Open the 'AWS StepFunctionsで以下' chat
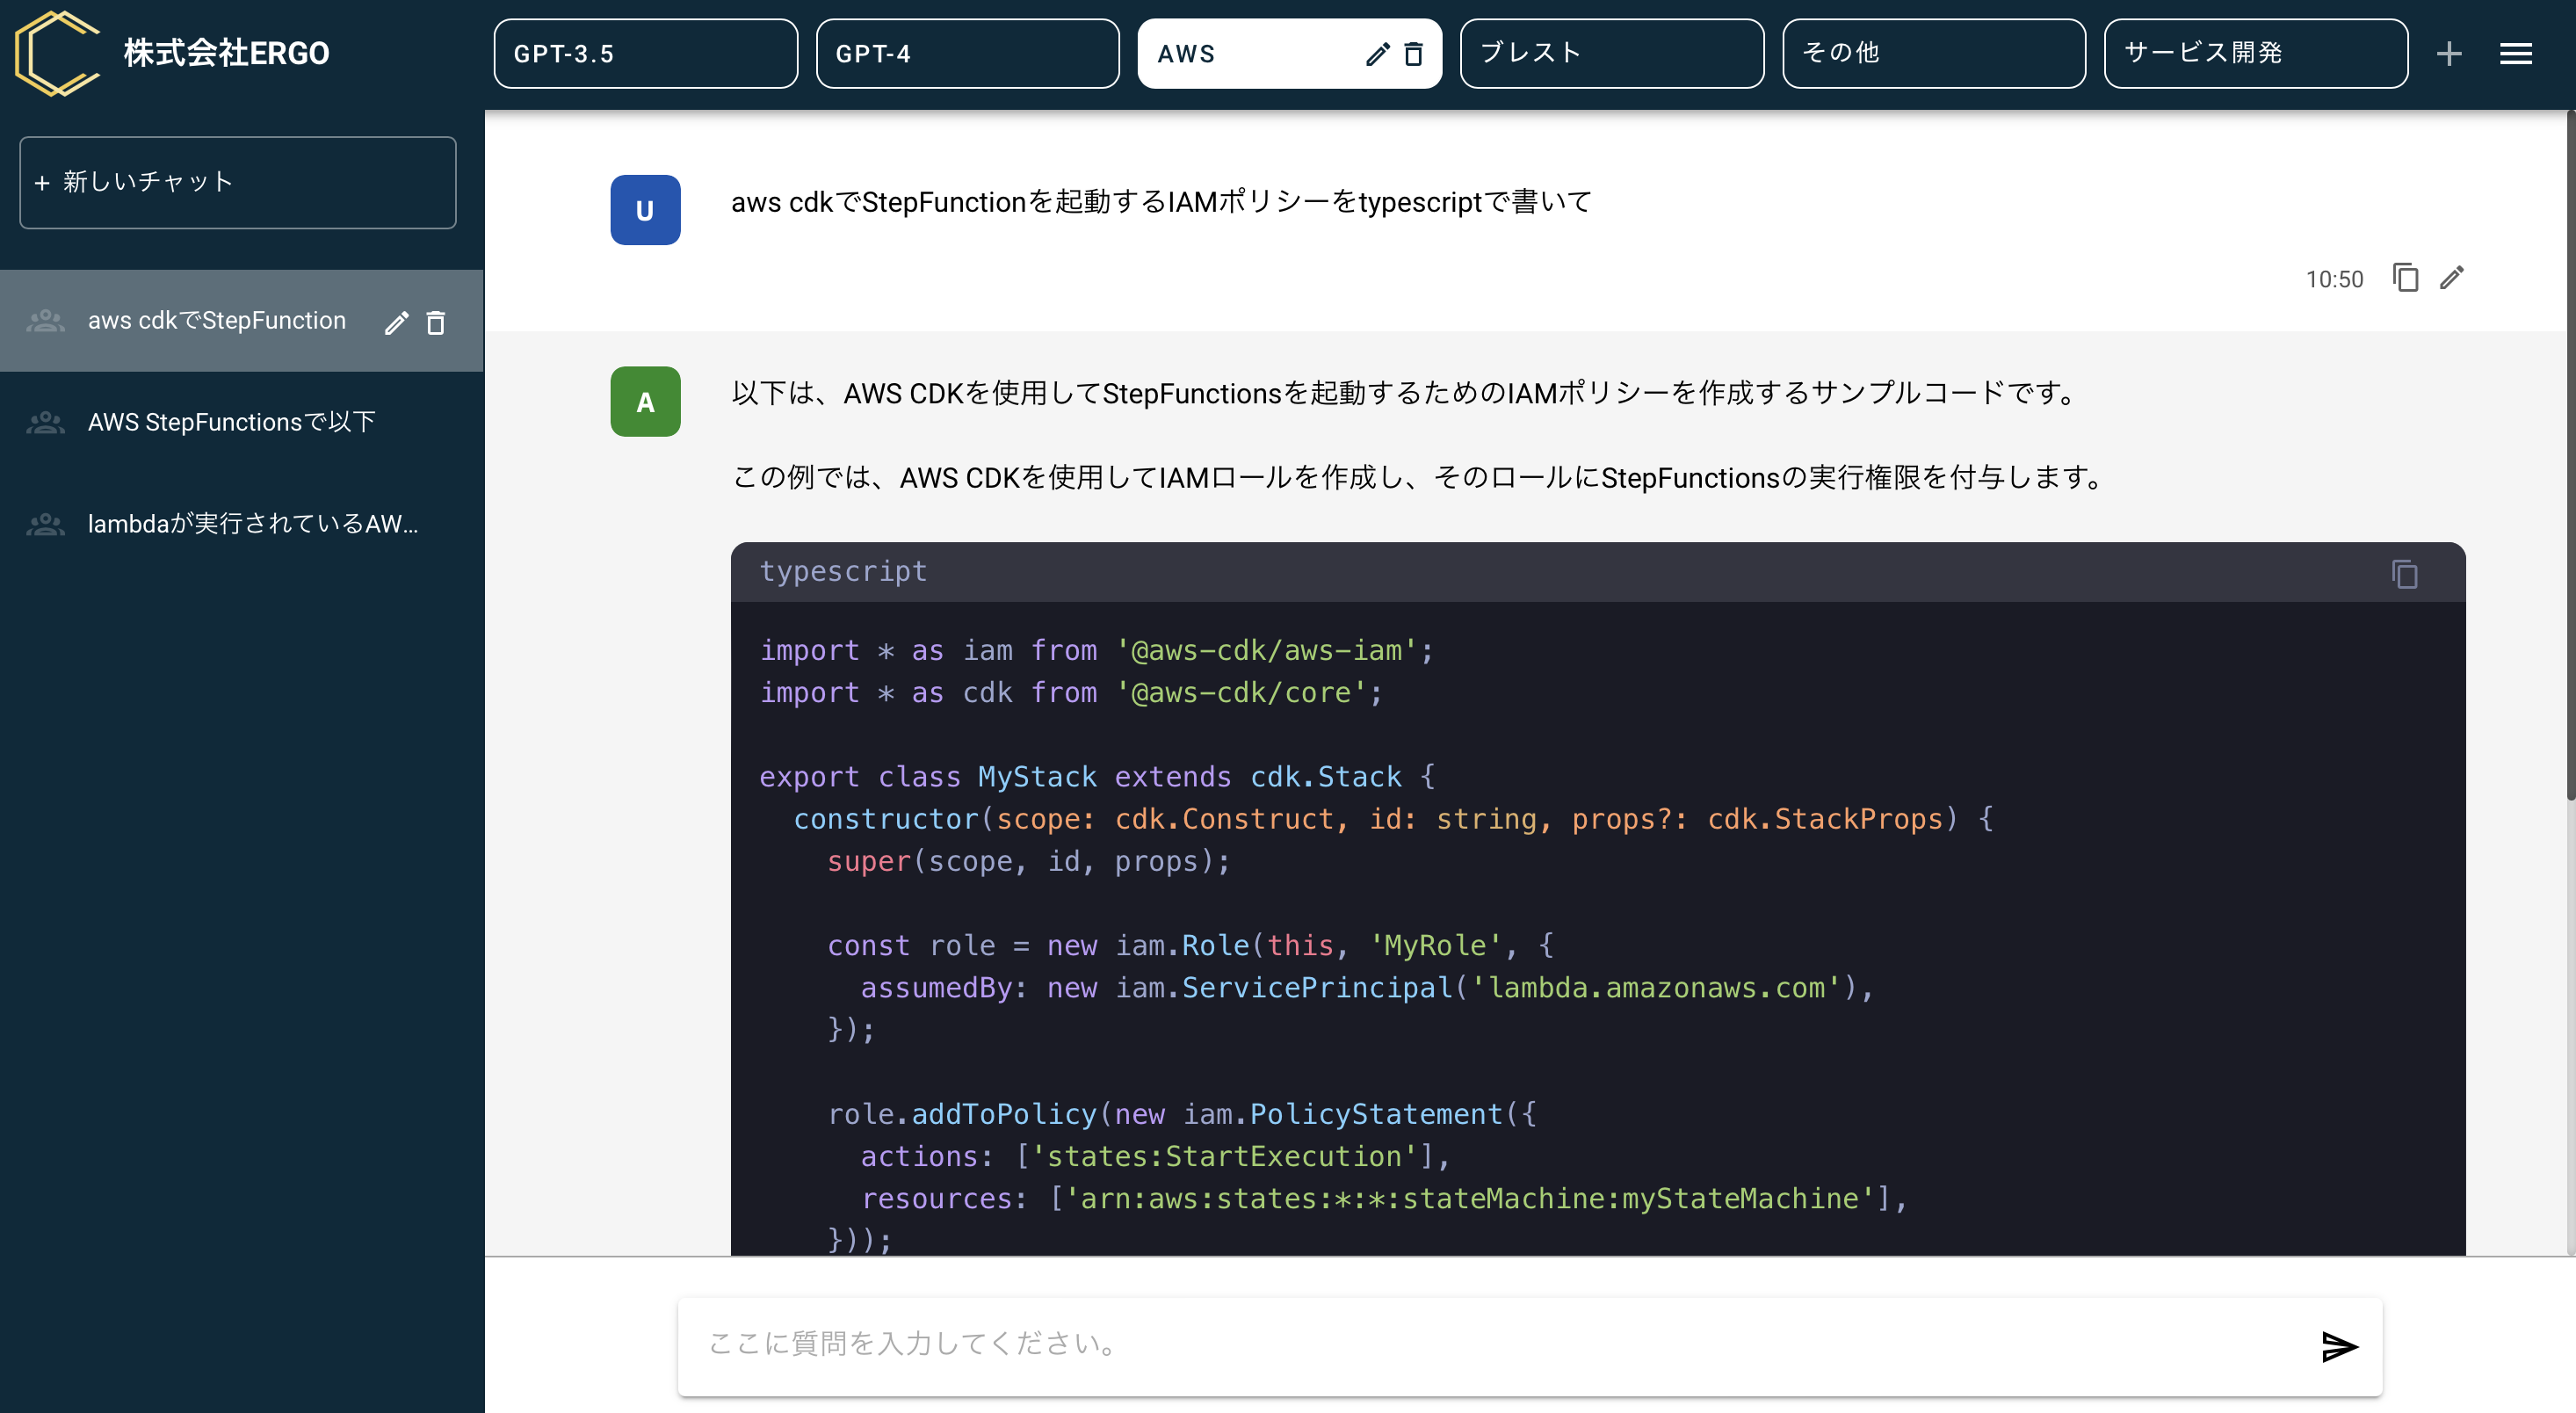The image size is (2576, 1413). point(241,422)
